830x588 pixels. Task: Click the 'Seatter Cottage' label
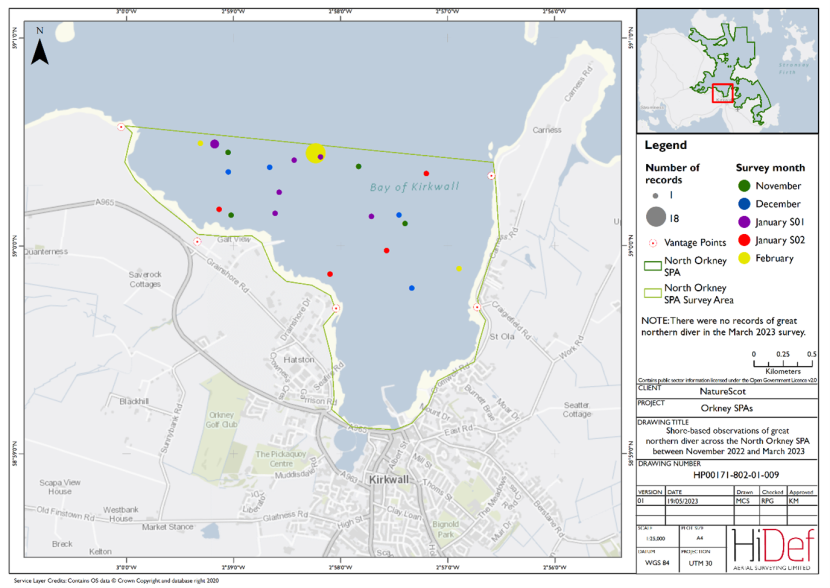[x=577, y=410]
